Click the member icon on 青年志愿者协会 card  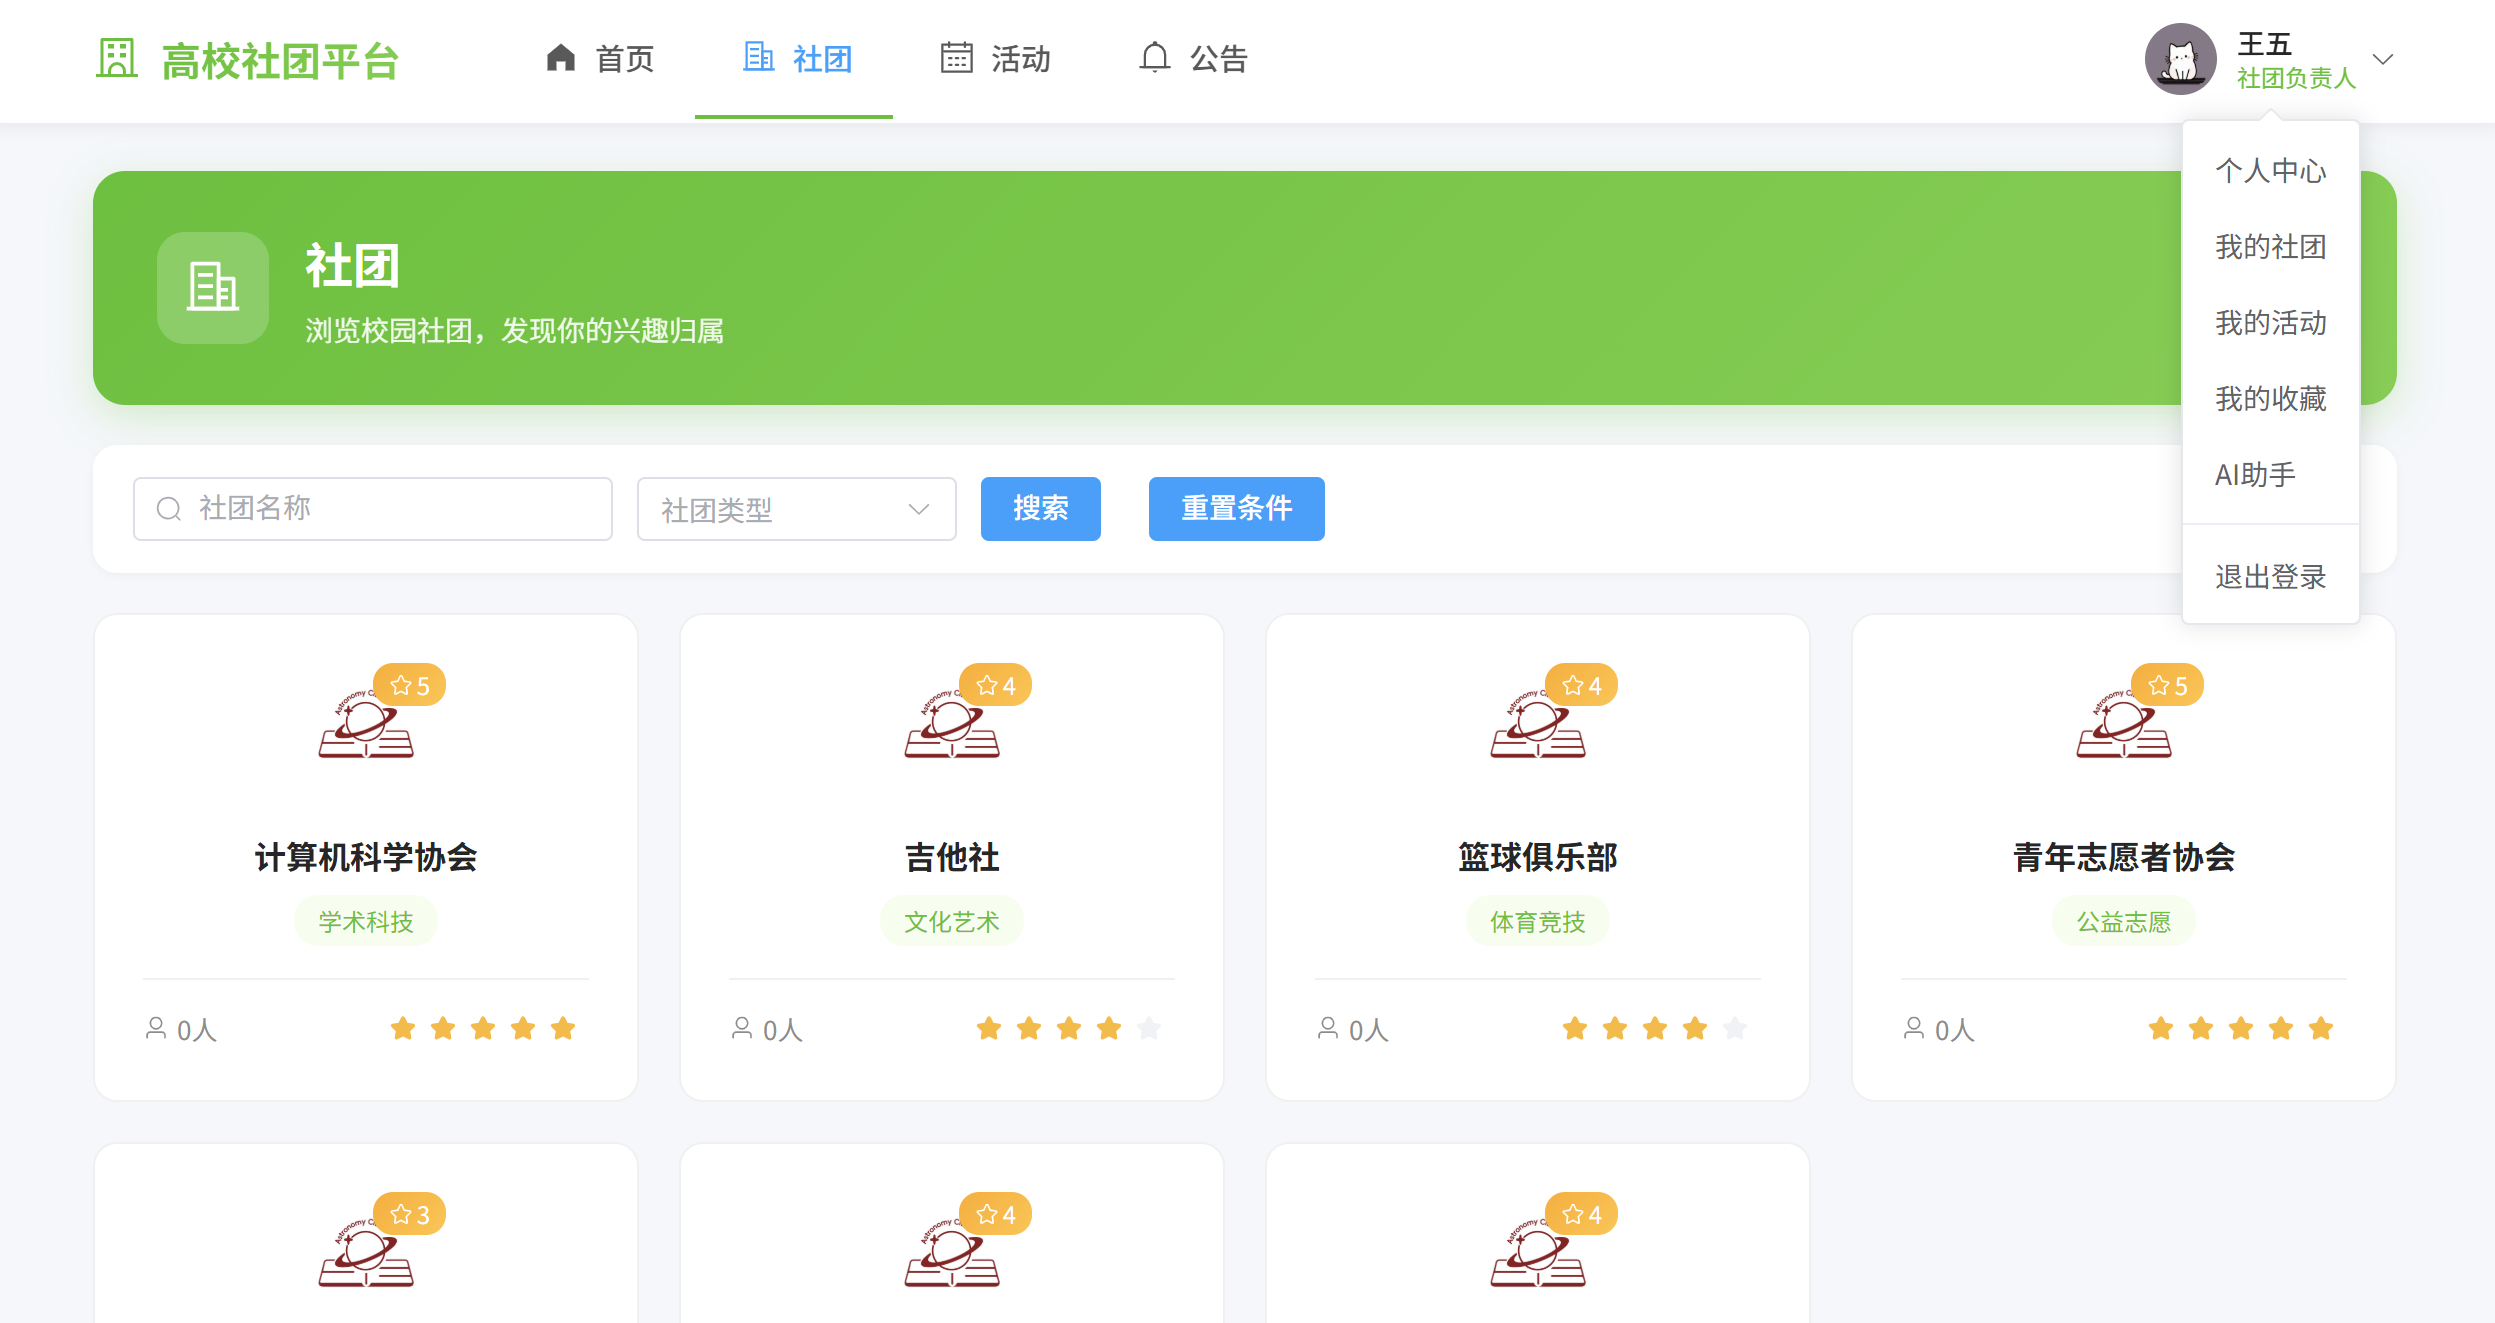pos(1914,1028)
